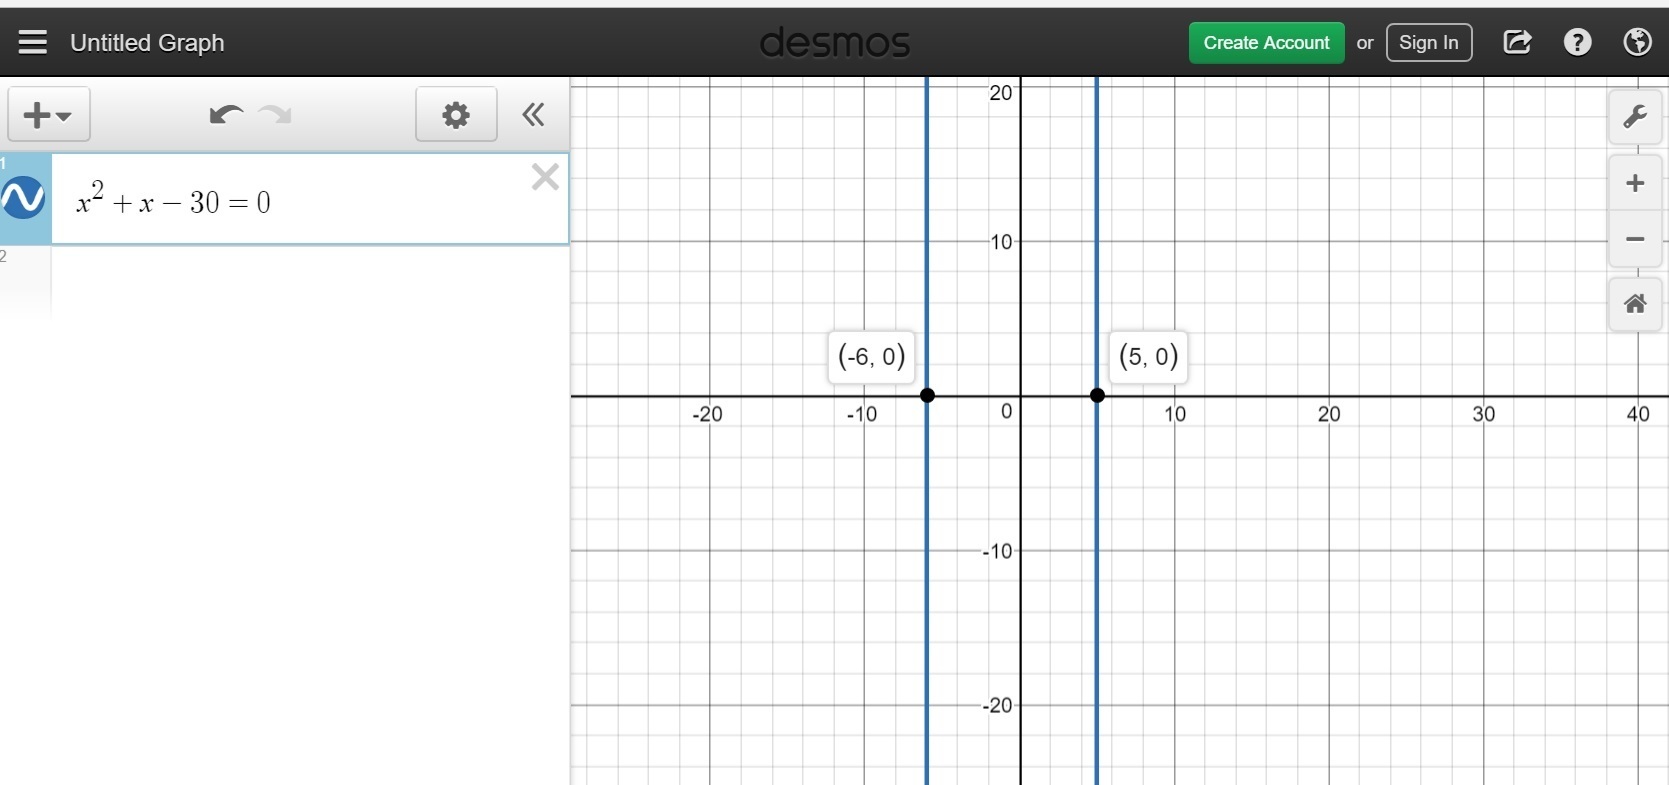Open the help question mark icon
This screenshot has width=1669, height=785.
point(1577,42)
